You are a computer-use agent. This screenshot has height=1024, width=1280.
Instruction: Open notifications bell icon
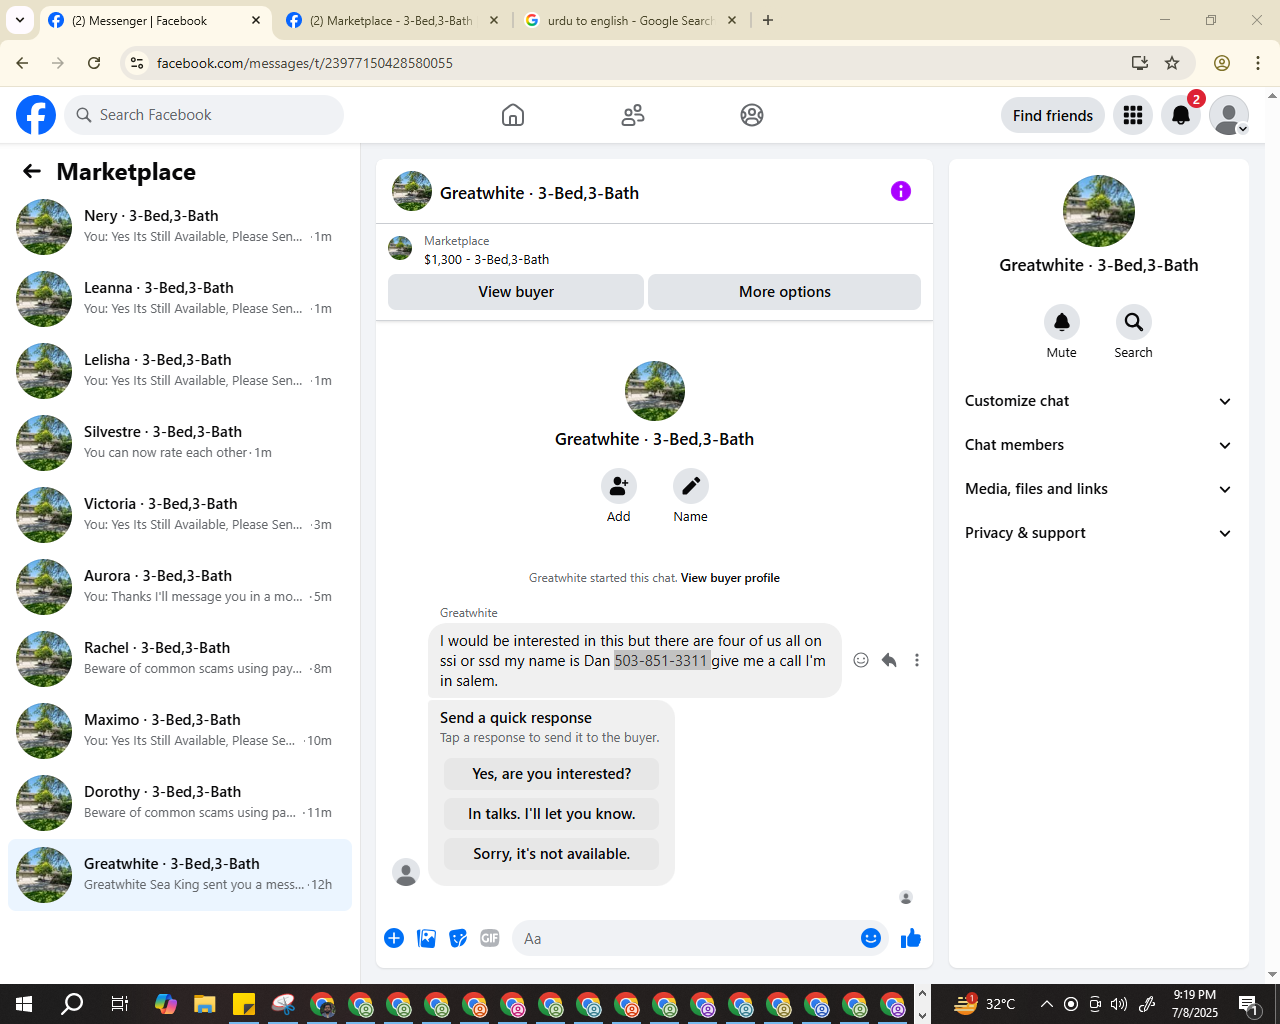[1181, 115]
